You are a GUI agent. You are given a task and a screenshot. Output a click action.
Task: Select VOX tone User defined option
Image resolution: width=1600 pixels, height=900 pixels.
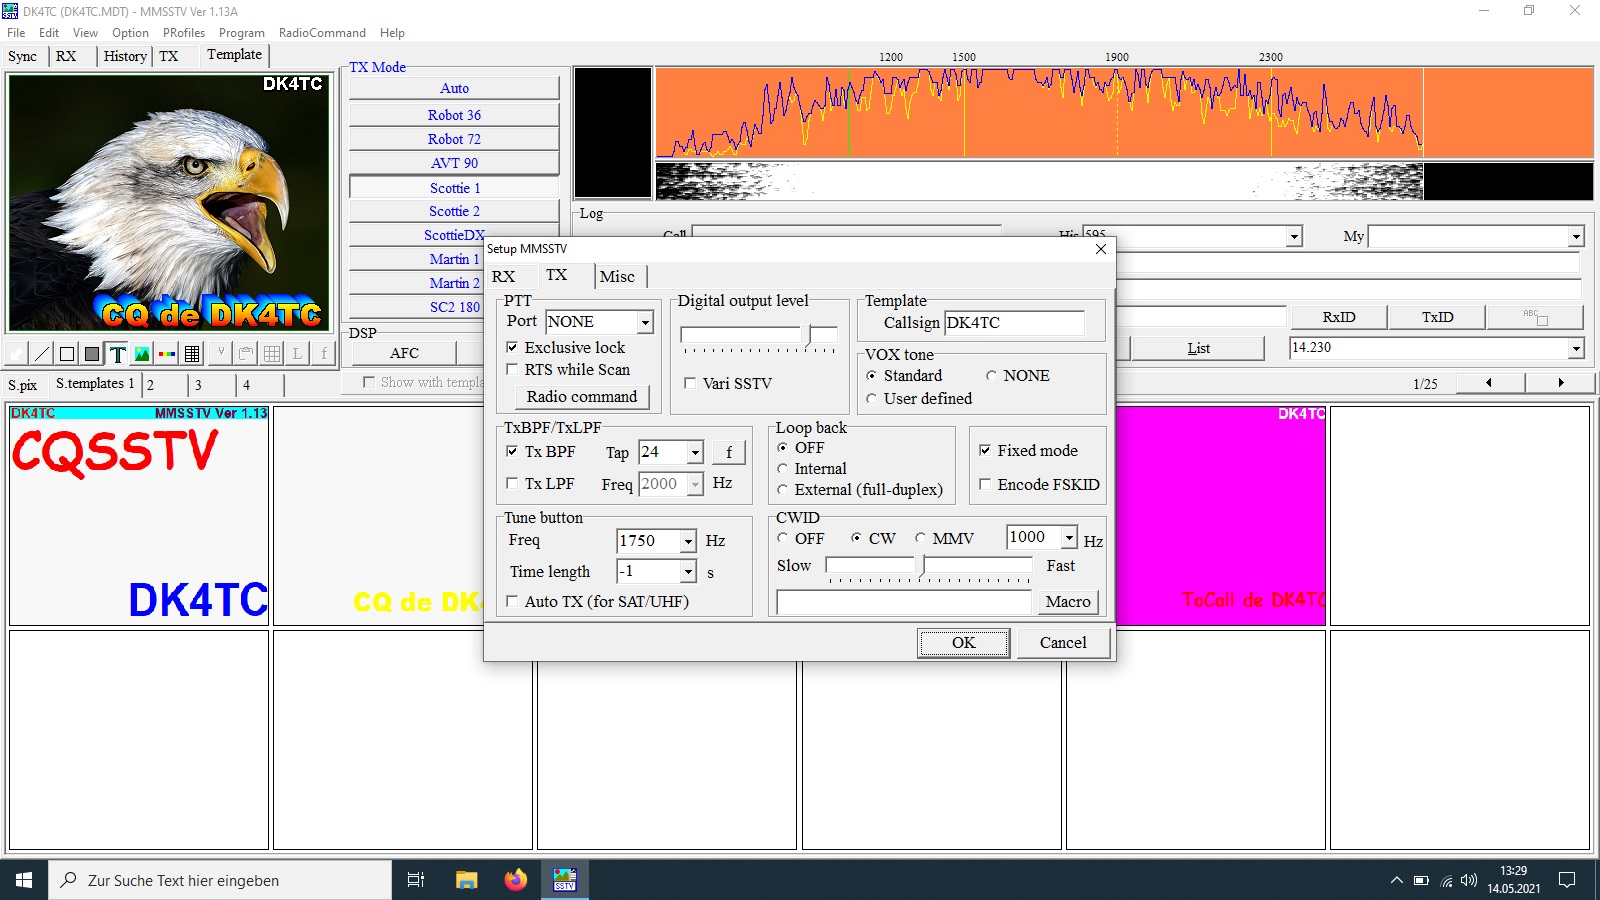pos(871,398)
